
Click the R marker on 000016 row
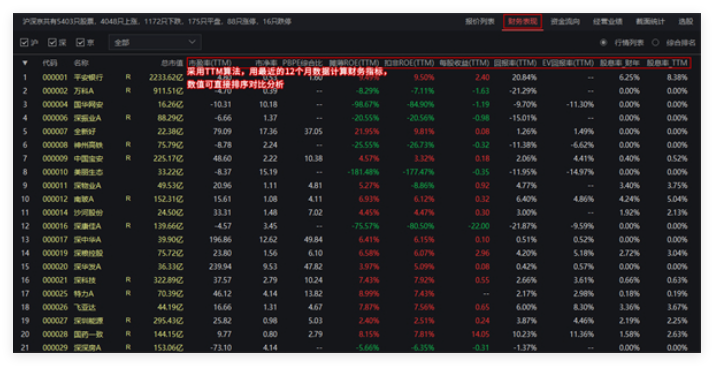click(128, 226)
